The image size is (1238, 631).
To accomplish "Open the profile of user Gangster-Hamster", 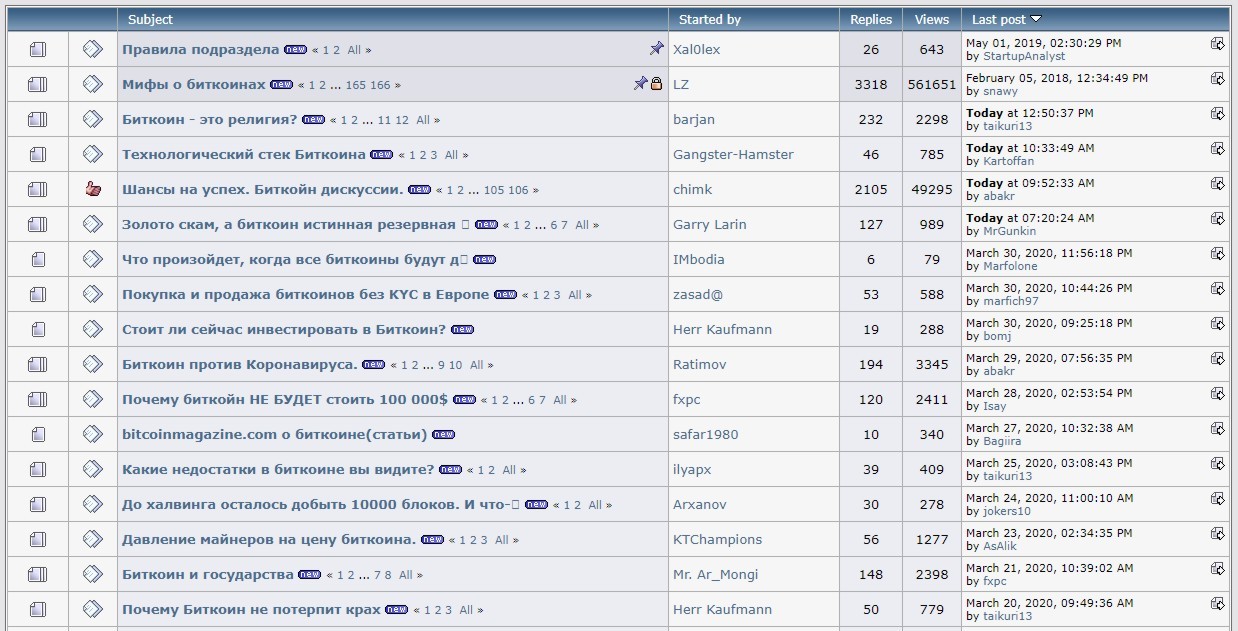I will (x=733, y=154).
